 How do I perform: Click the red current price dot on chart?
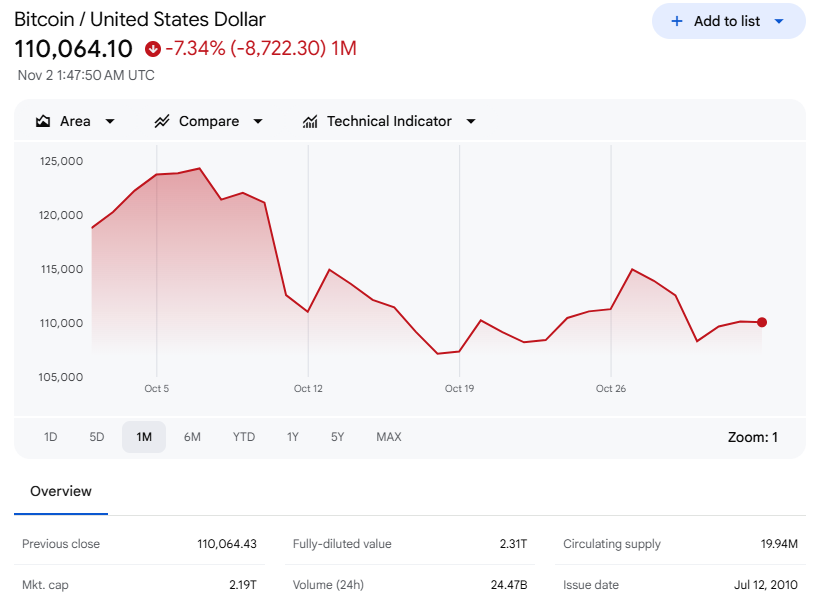click(762, 323)
